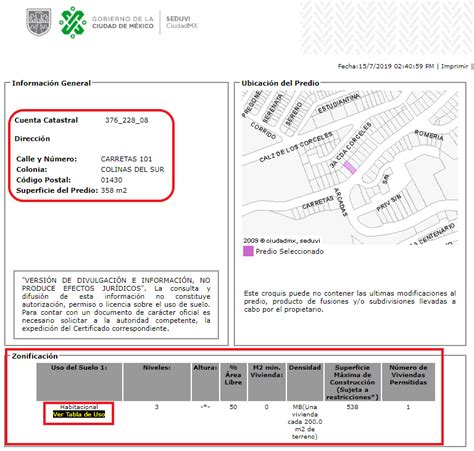Select the Área Libre value 50

point(233,407)
